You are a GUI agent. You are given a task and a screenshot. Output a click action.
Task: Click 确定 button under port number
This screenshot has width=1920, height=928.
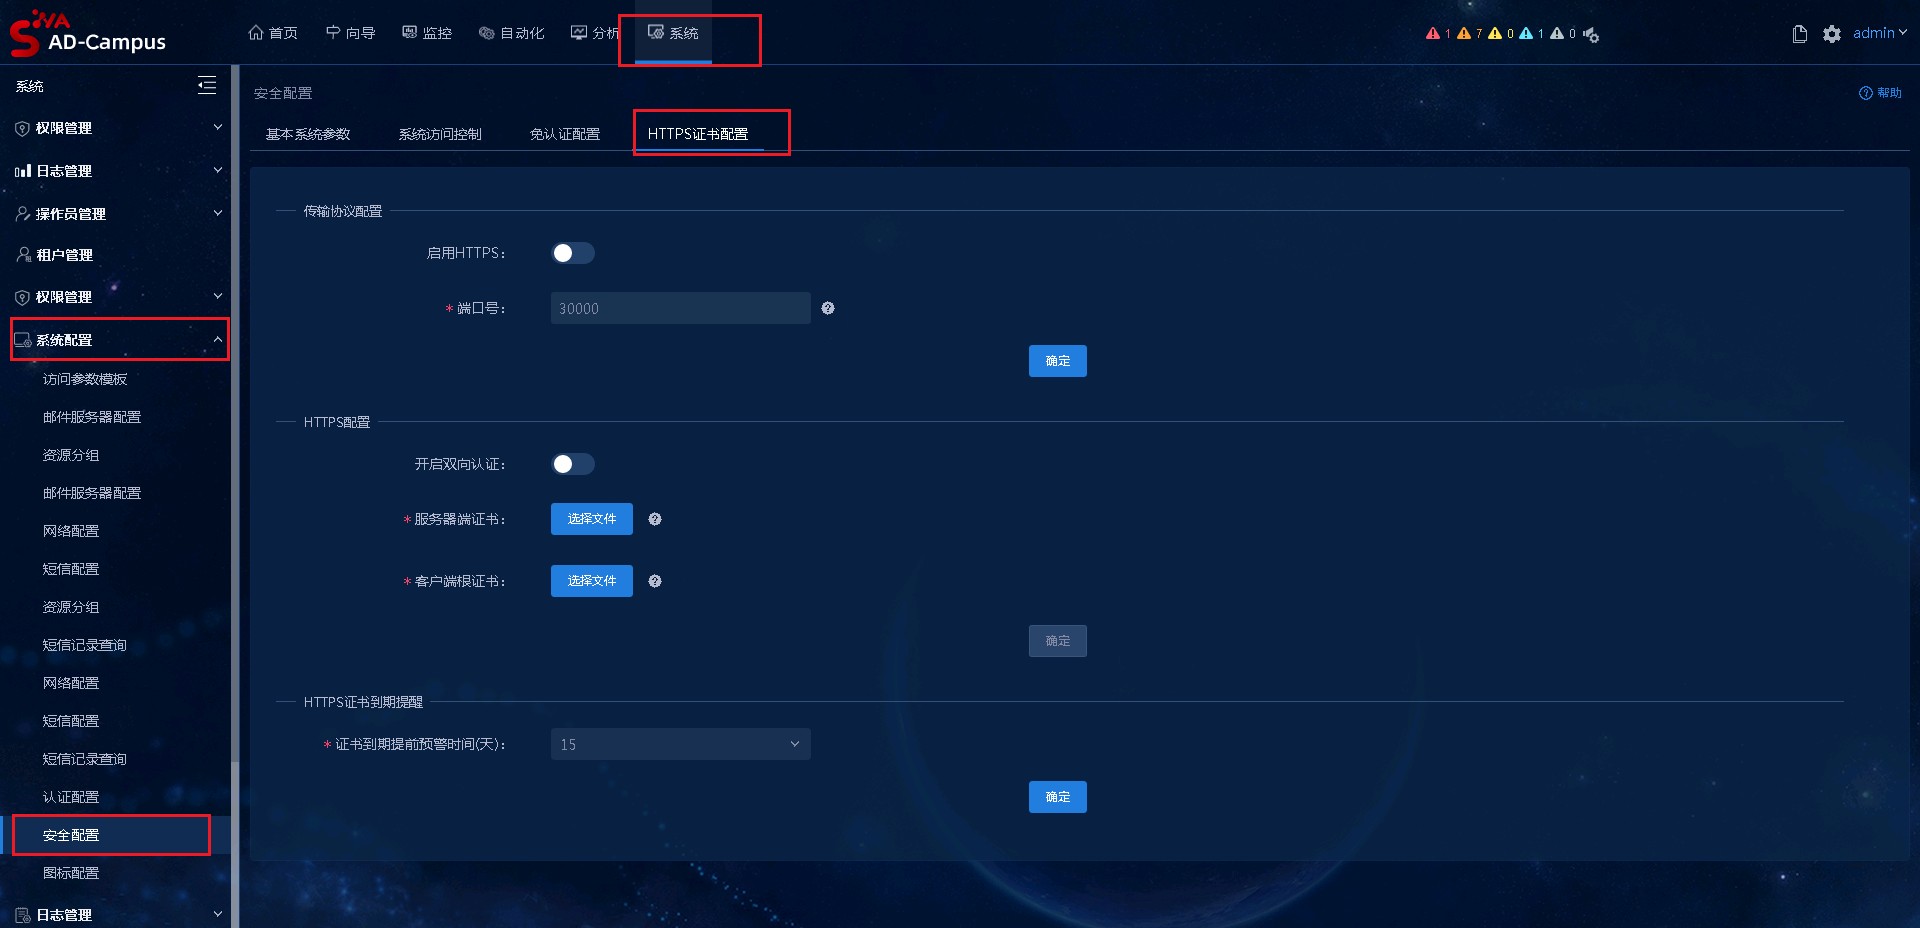(1057, 361)
